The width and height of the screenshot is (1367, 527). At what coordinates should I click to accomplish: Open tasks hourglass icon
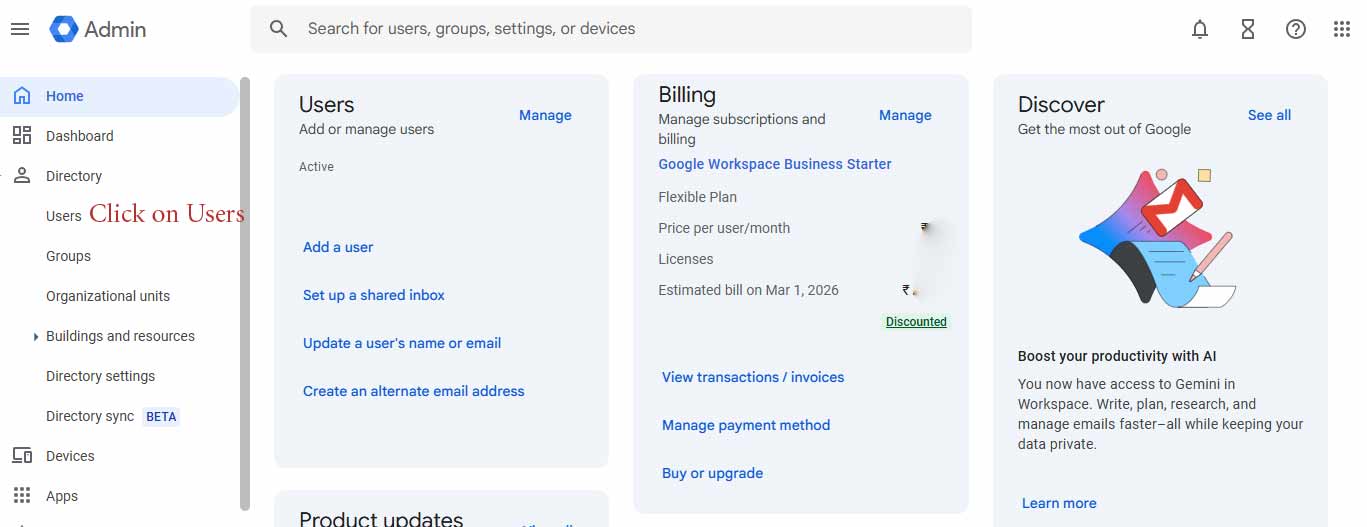coord(1248,29)
